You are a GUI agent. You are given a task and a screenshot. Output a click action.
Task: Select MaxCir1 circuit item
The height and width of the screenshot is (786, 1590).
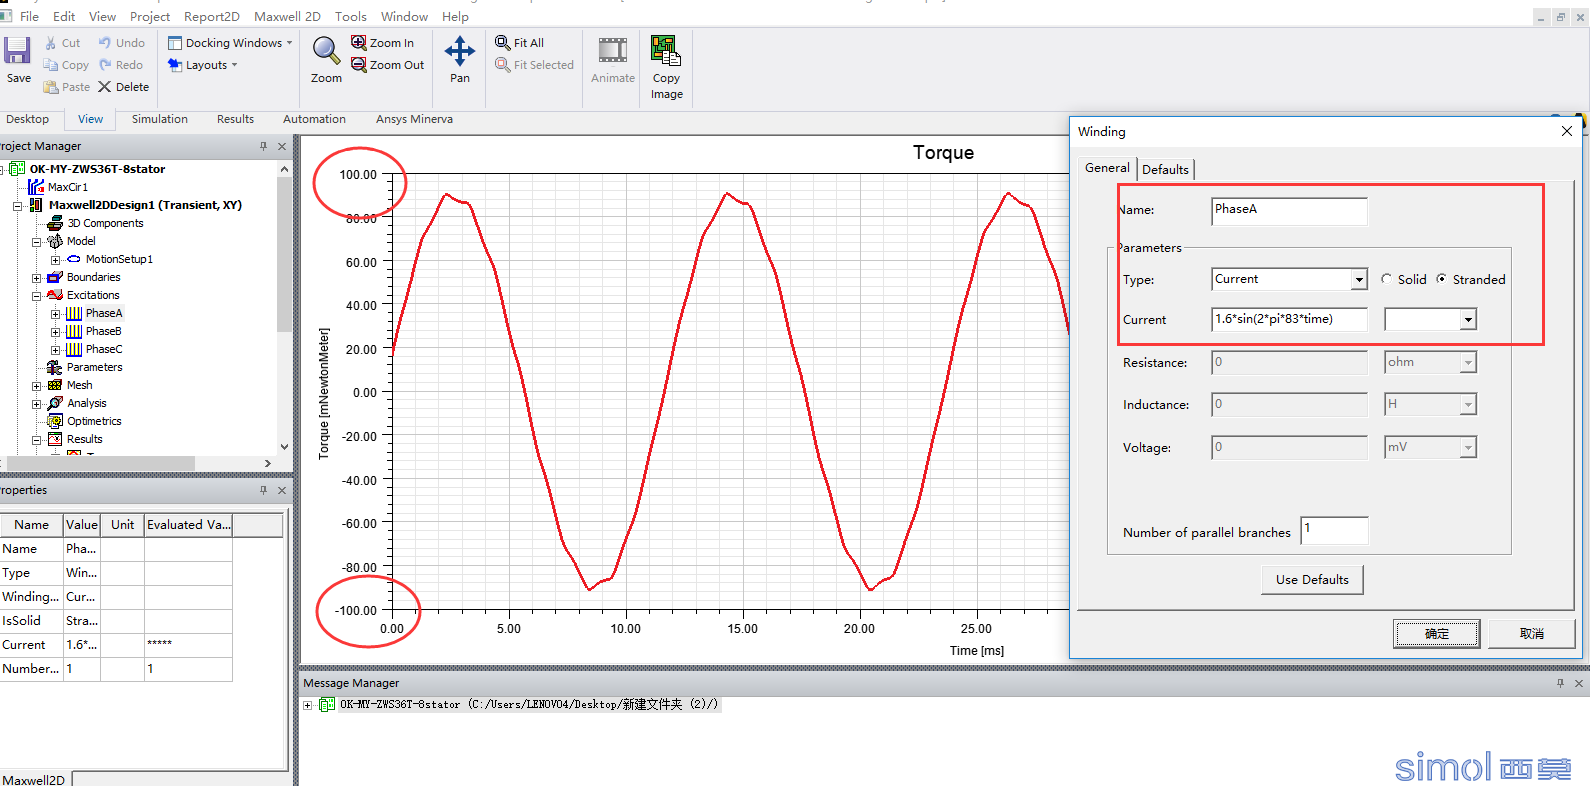68,187
